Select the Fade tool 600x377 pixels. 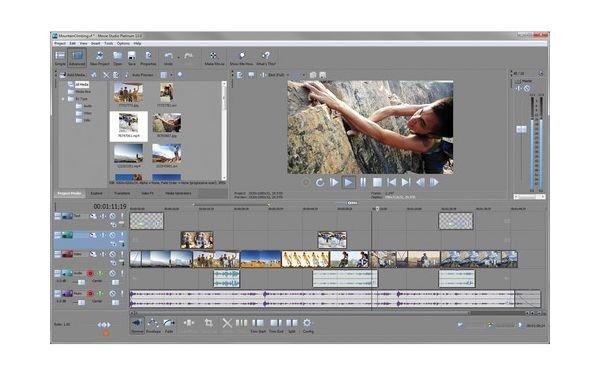coord(169,325)
